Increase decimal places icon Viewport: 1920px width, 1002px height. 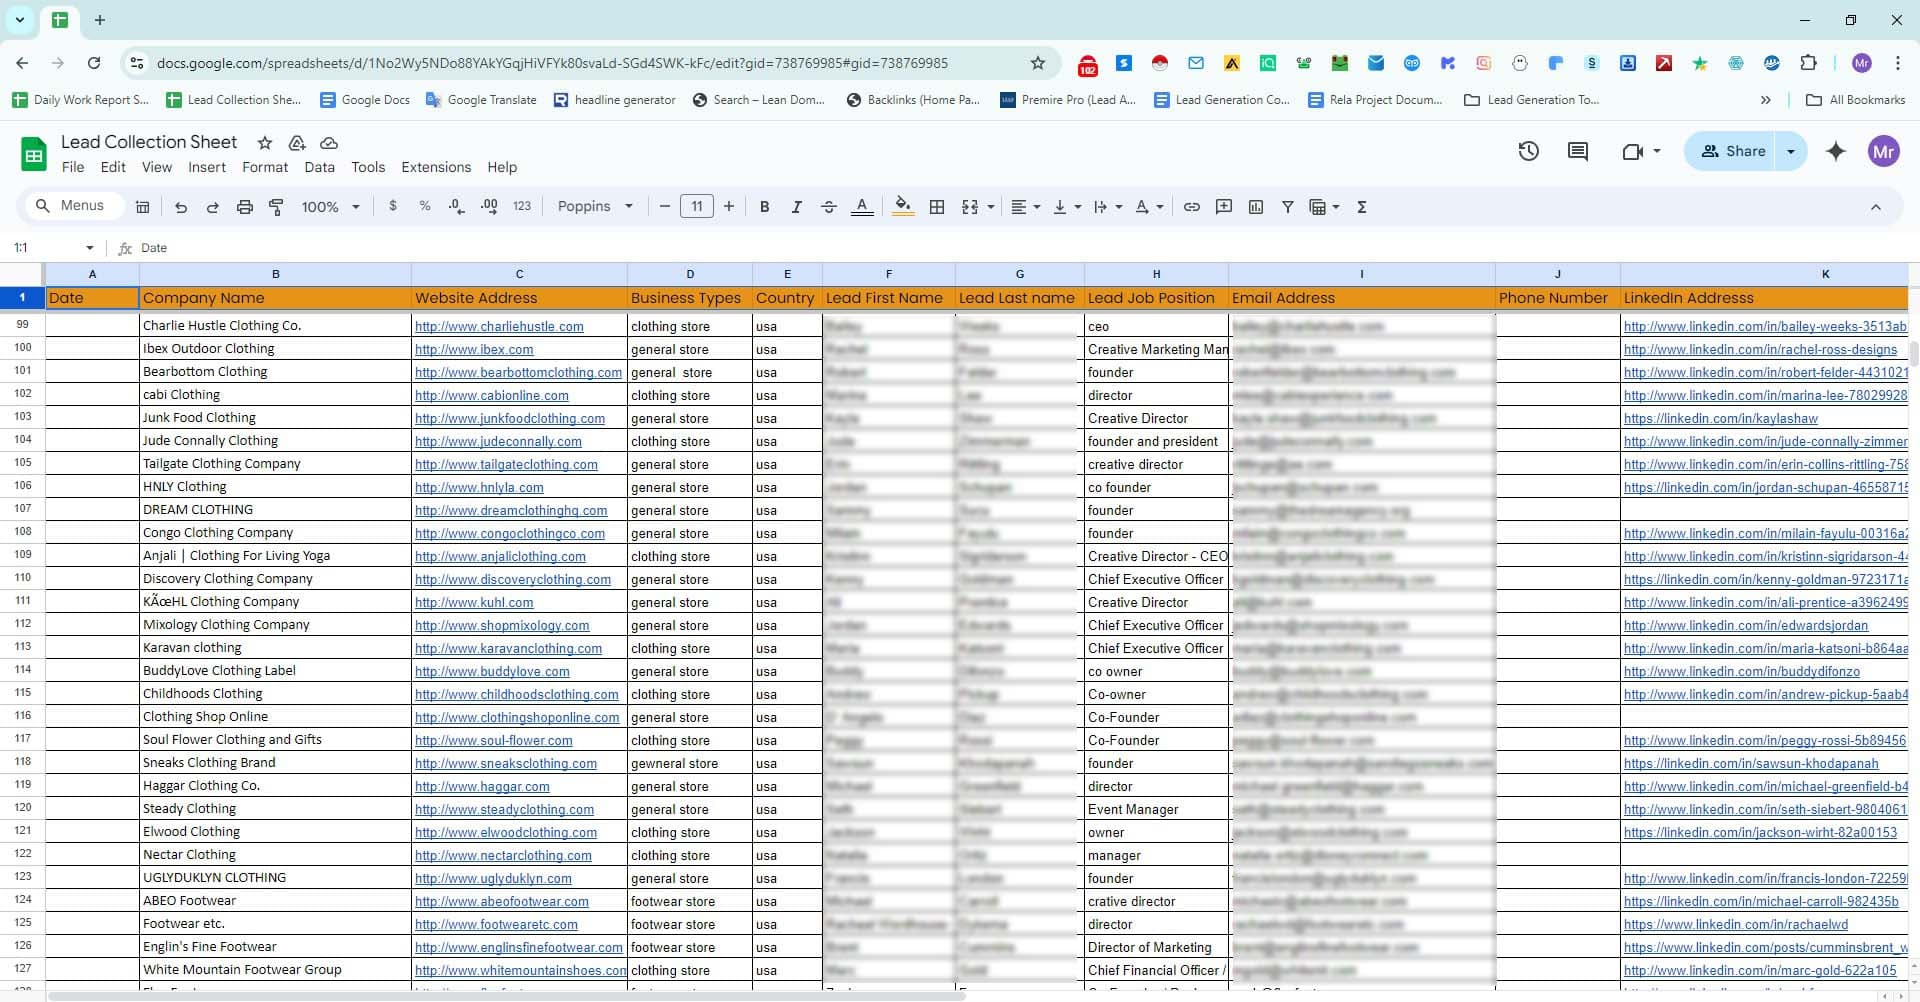(489, 206)
